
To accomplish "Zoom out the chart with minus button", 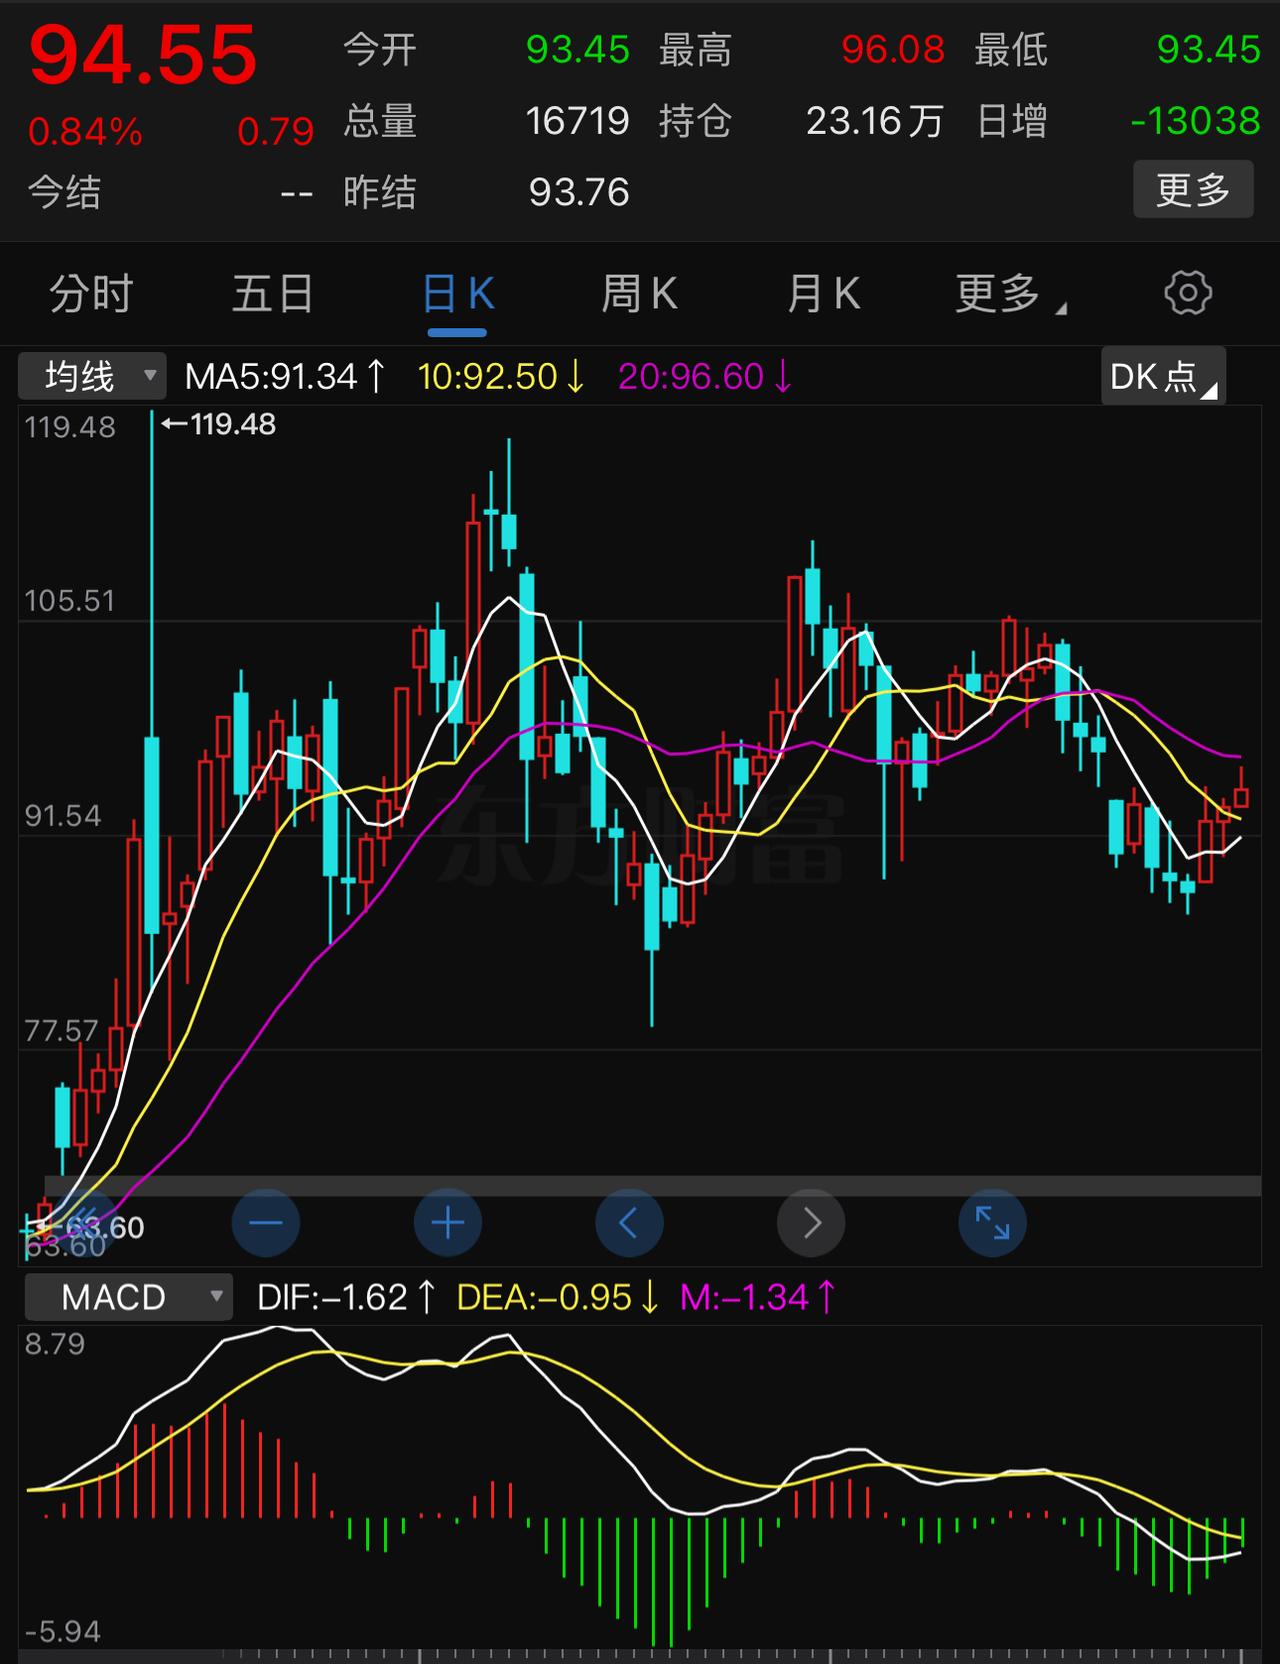I will coord(266,1223).
